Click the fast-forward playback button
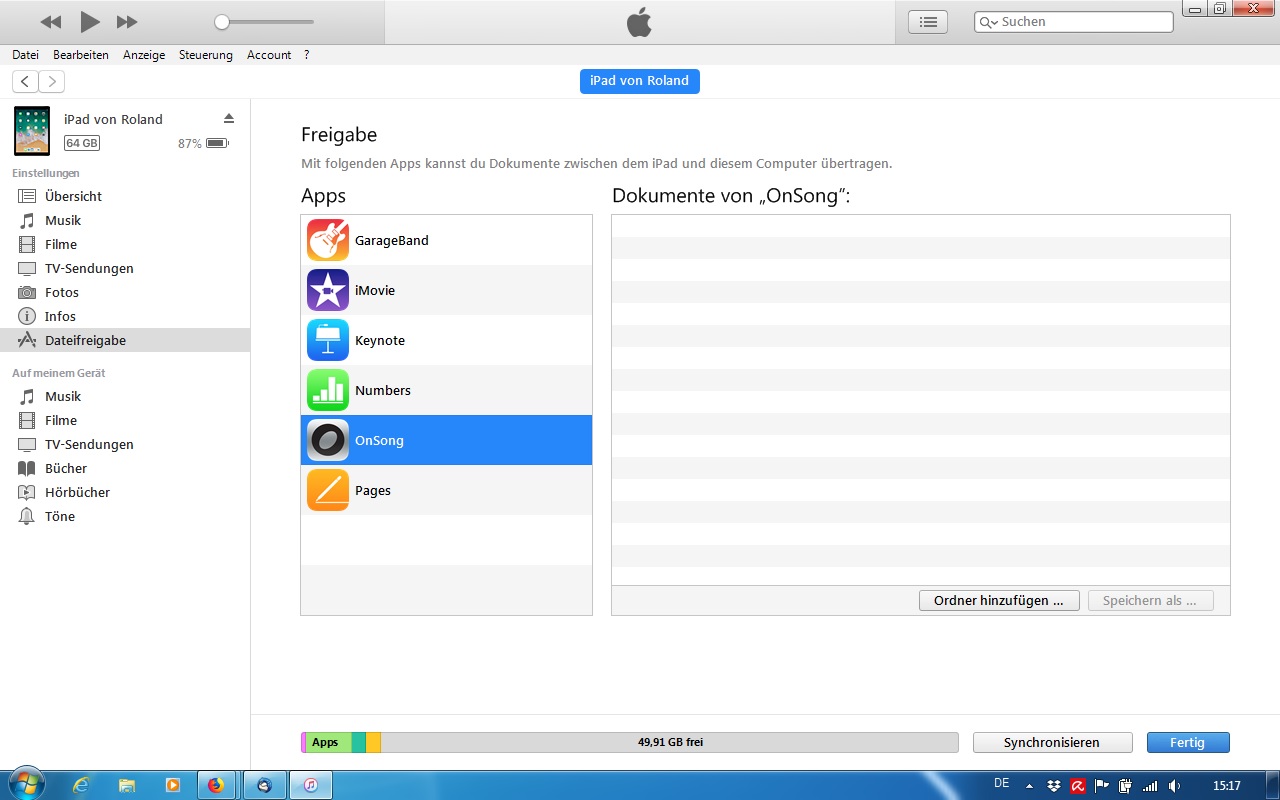The height and width of the screenshot is (800, 1280). 127,22
